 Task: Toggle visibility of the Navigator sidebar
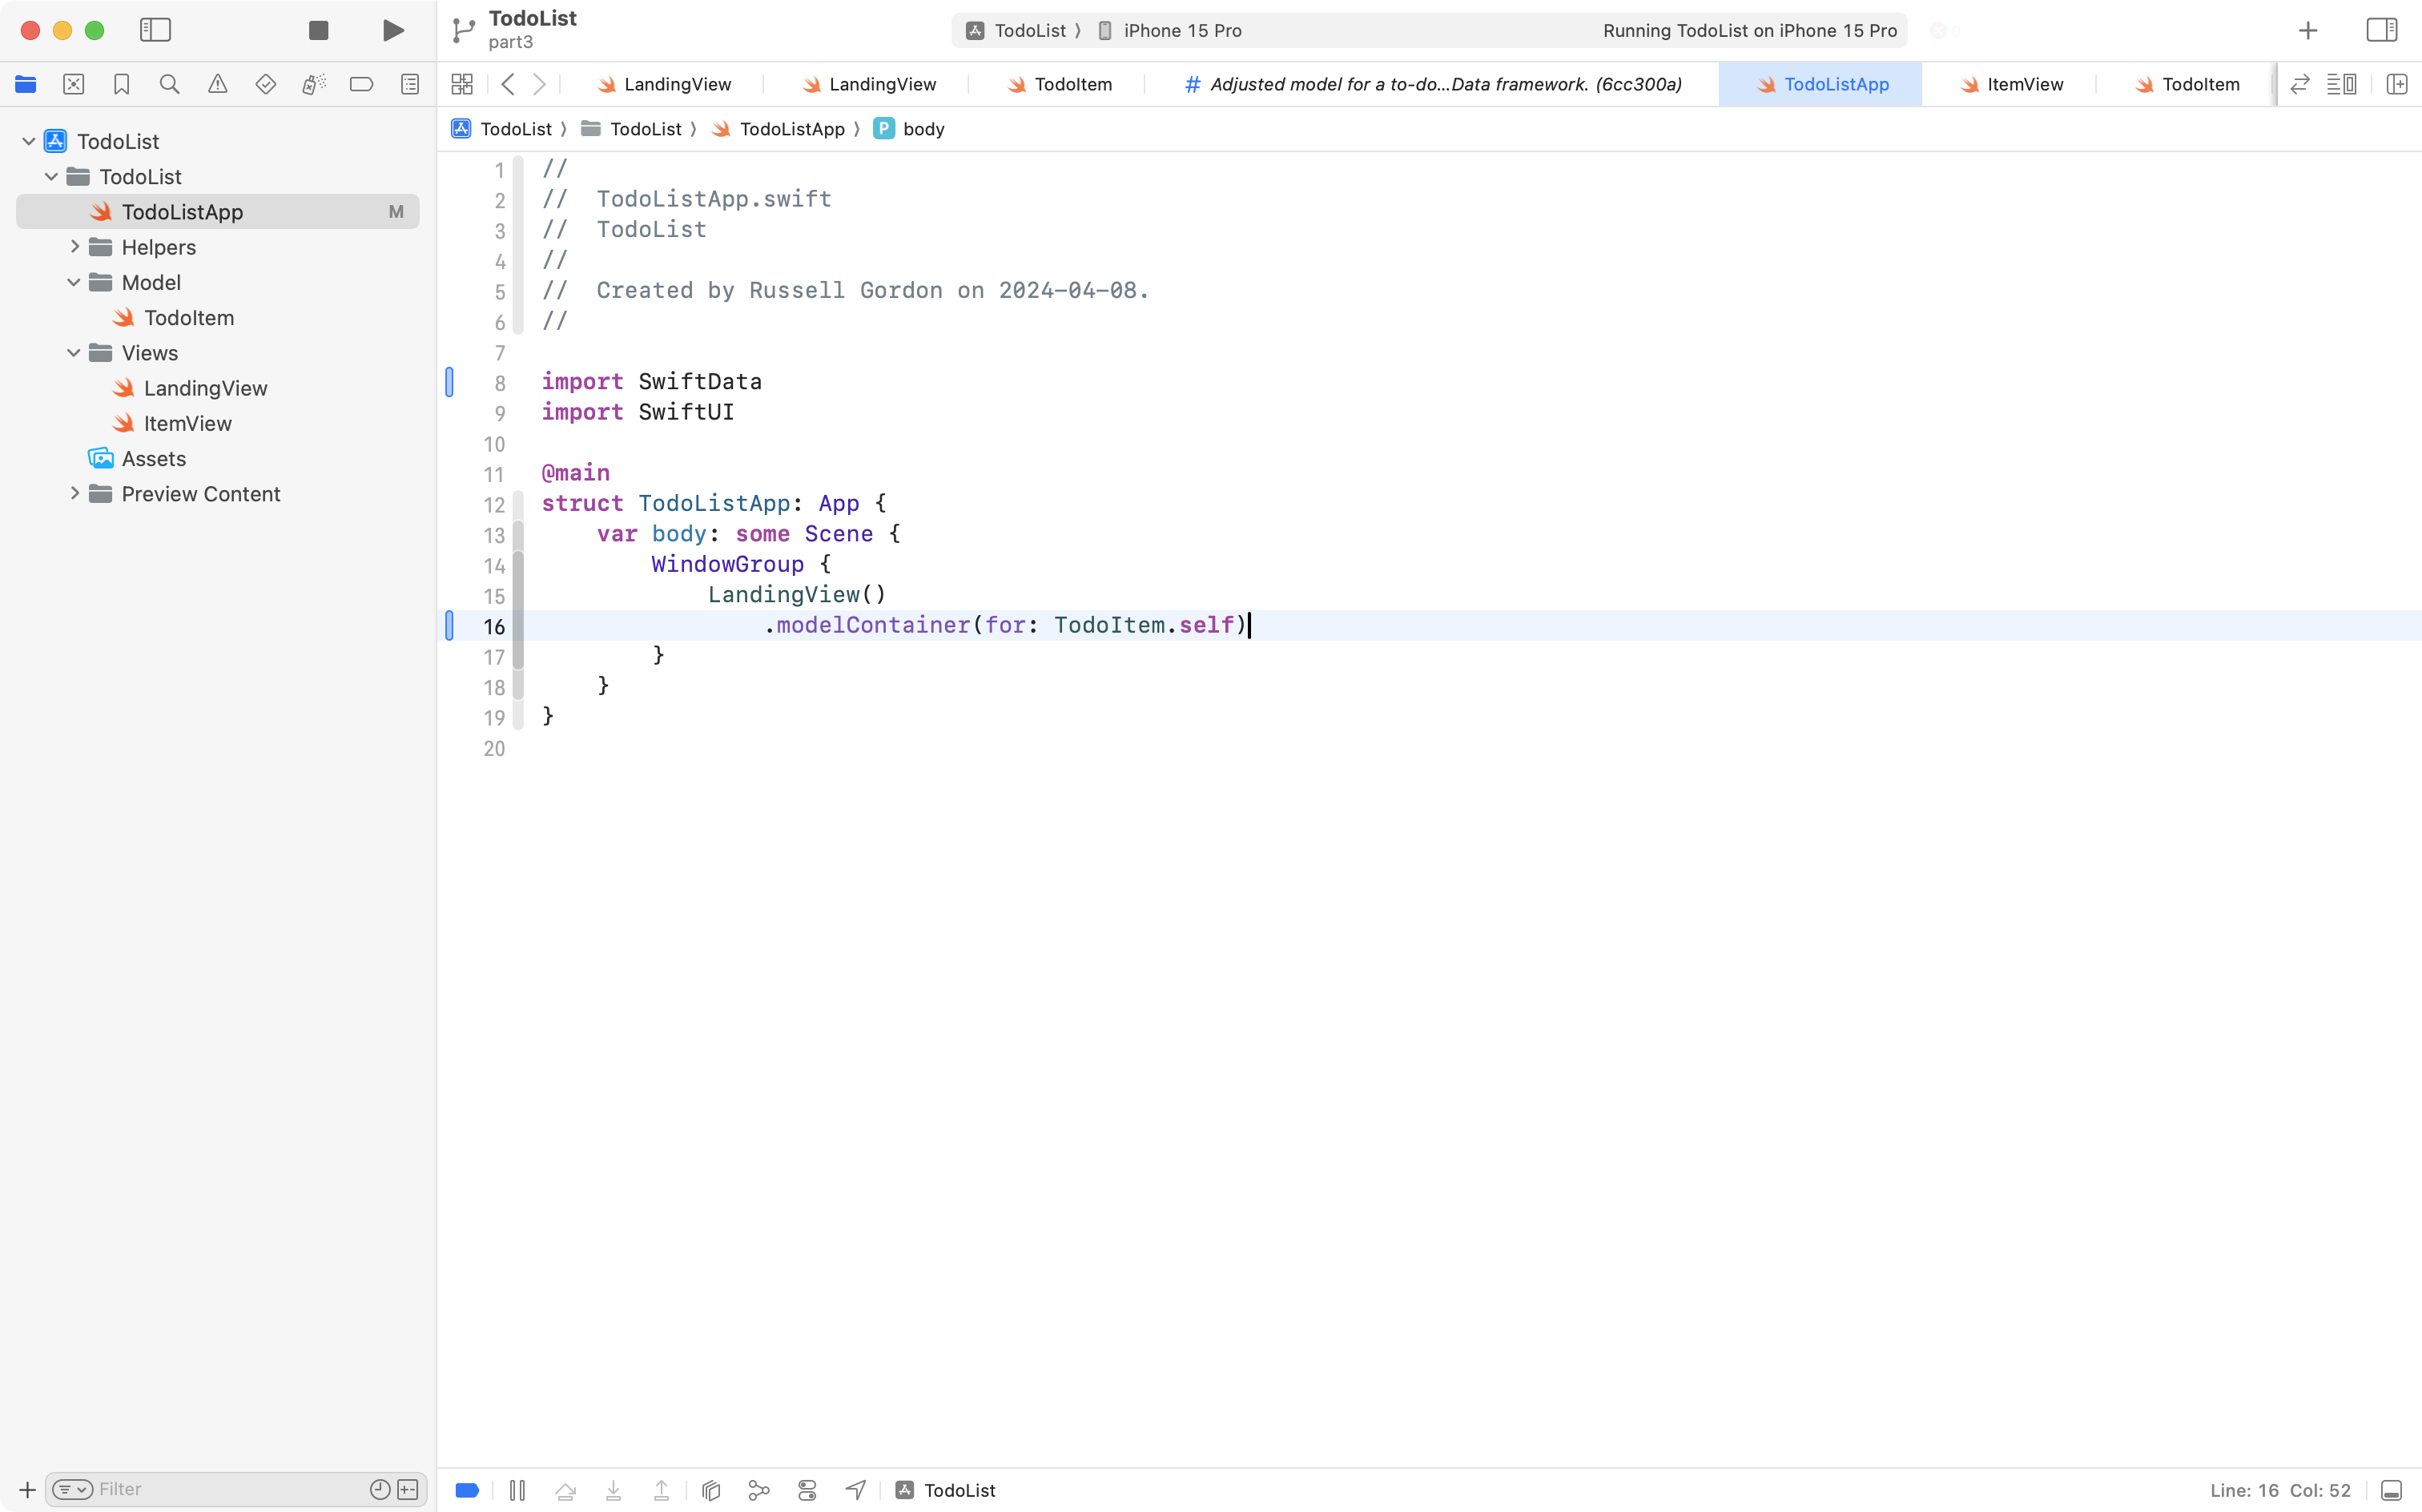pos(156,30)
